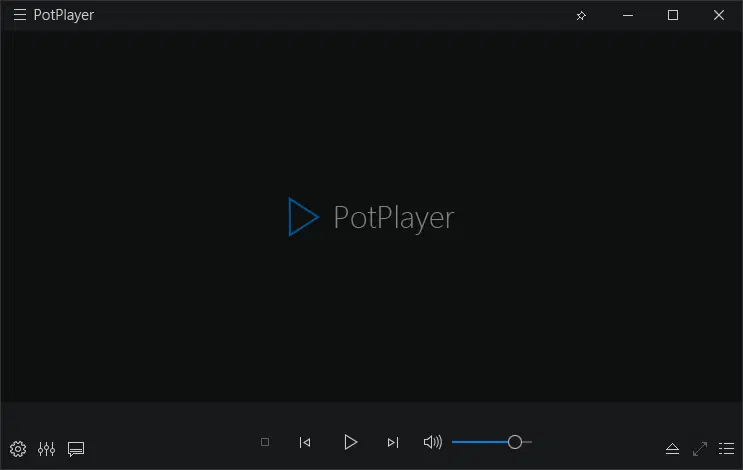Screen dimensions: 743x470
Task: Start playback with the Play button
Action: click(x=350, y=443)
